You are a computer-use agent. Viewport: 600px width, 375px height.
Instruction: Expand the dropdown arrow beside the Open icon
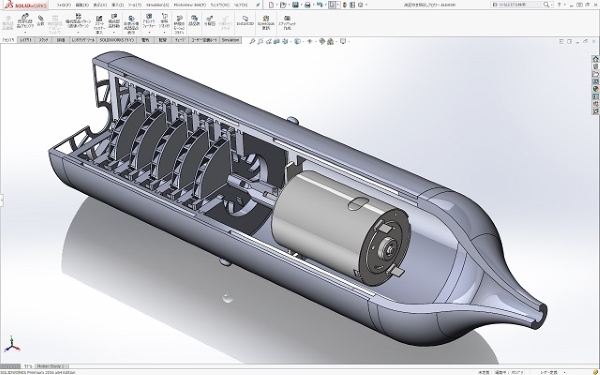pyautogui.click(x=289, y=5)
